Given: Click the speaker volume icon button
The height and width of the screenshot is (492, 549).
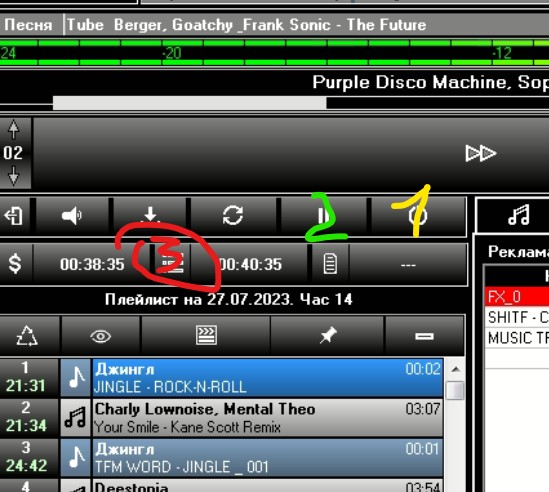Looking at the screenshot, I should (x=72, y=215).
